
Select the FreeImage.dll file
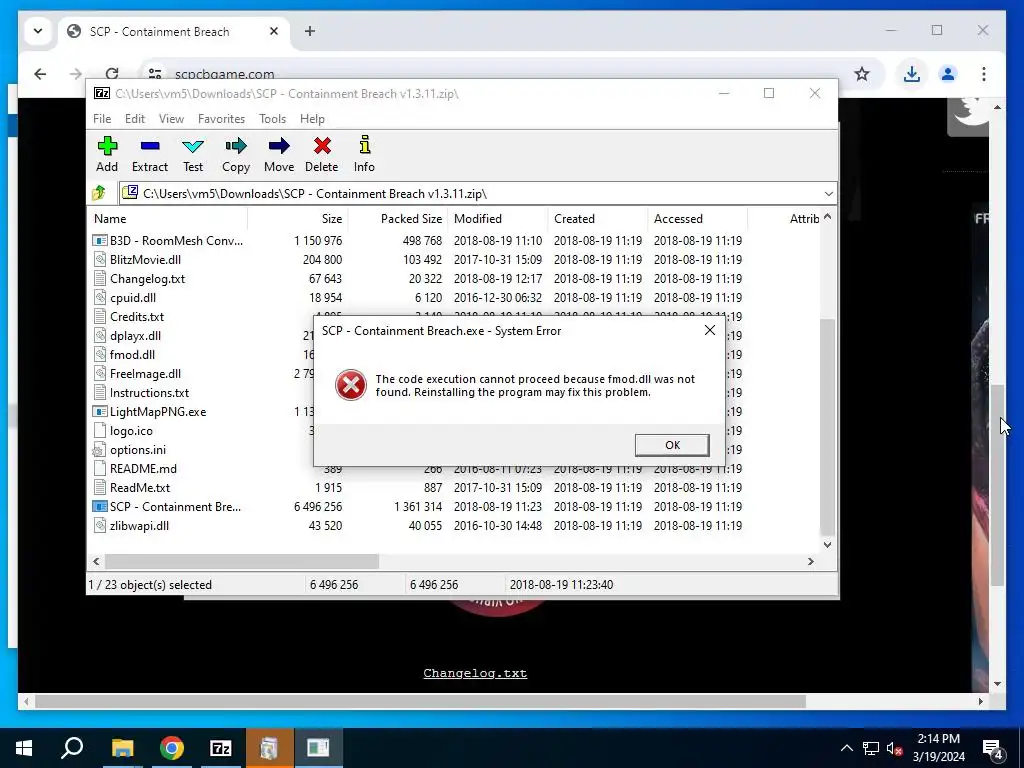pyautogui.click(x=145, y=374)
